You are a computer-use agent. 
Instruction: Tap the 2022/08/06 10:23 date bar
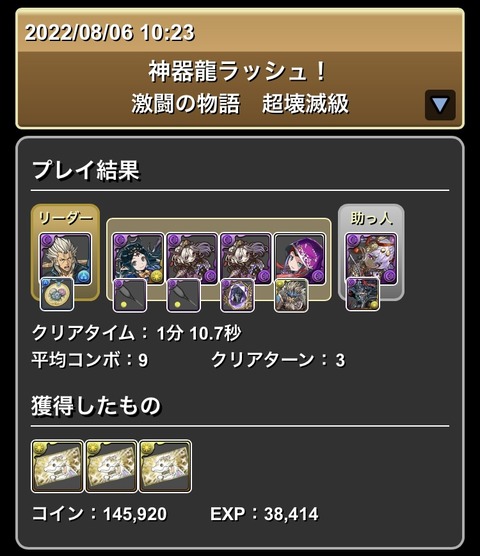[x=240, y=31]
